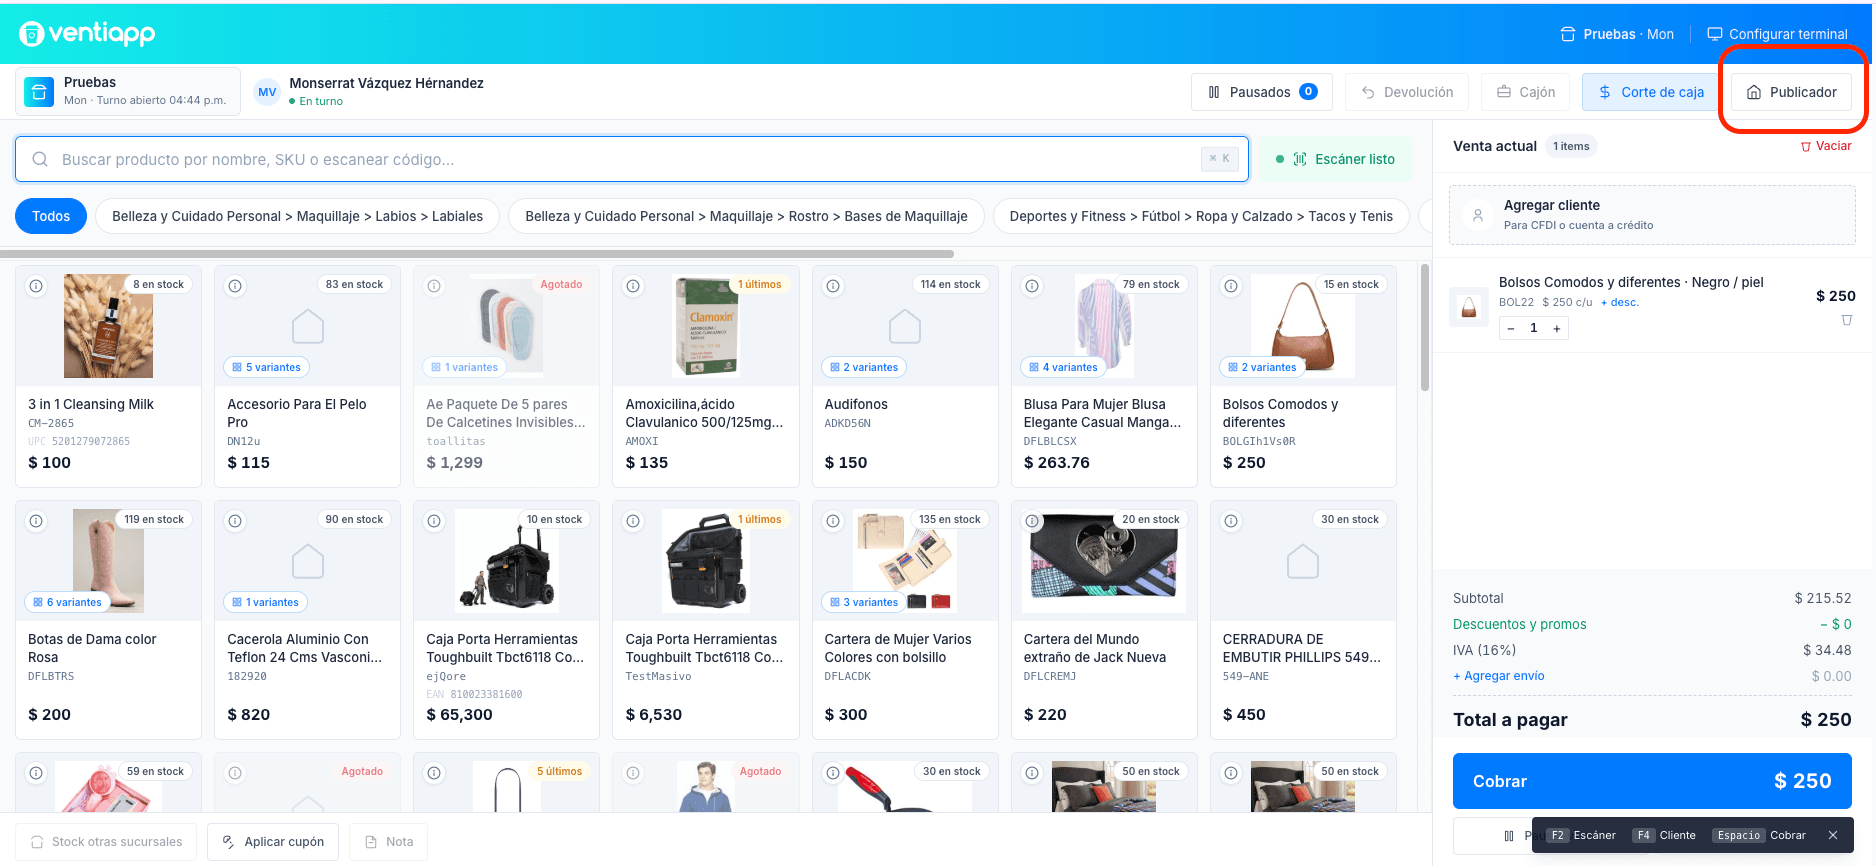Click the Cobrar $ 250 button
1876x866 pixels.
(1652, 781)
